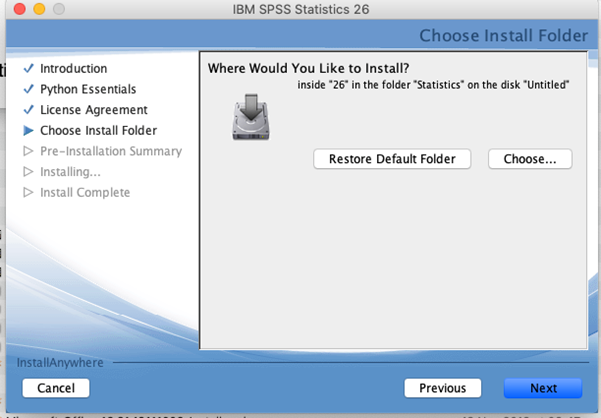
Task: Click Restore Default Folder
Action: [392, 159]
